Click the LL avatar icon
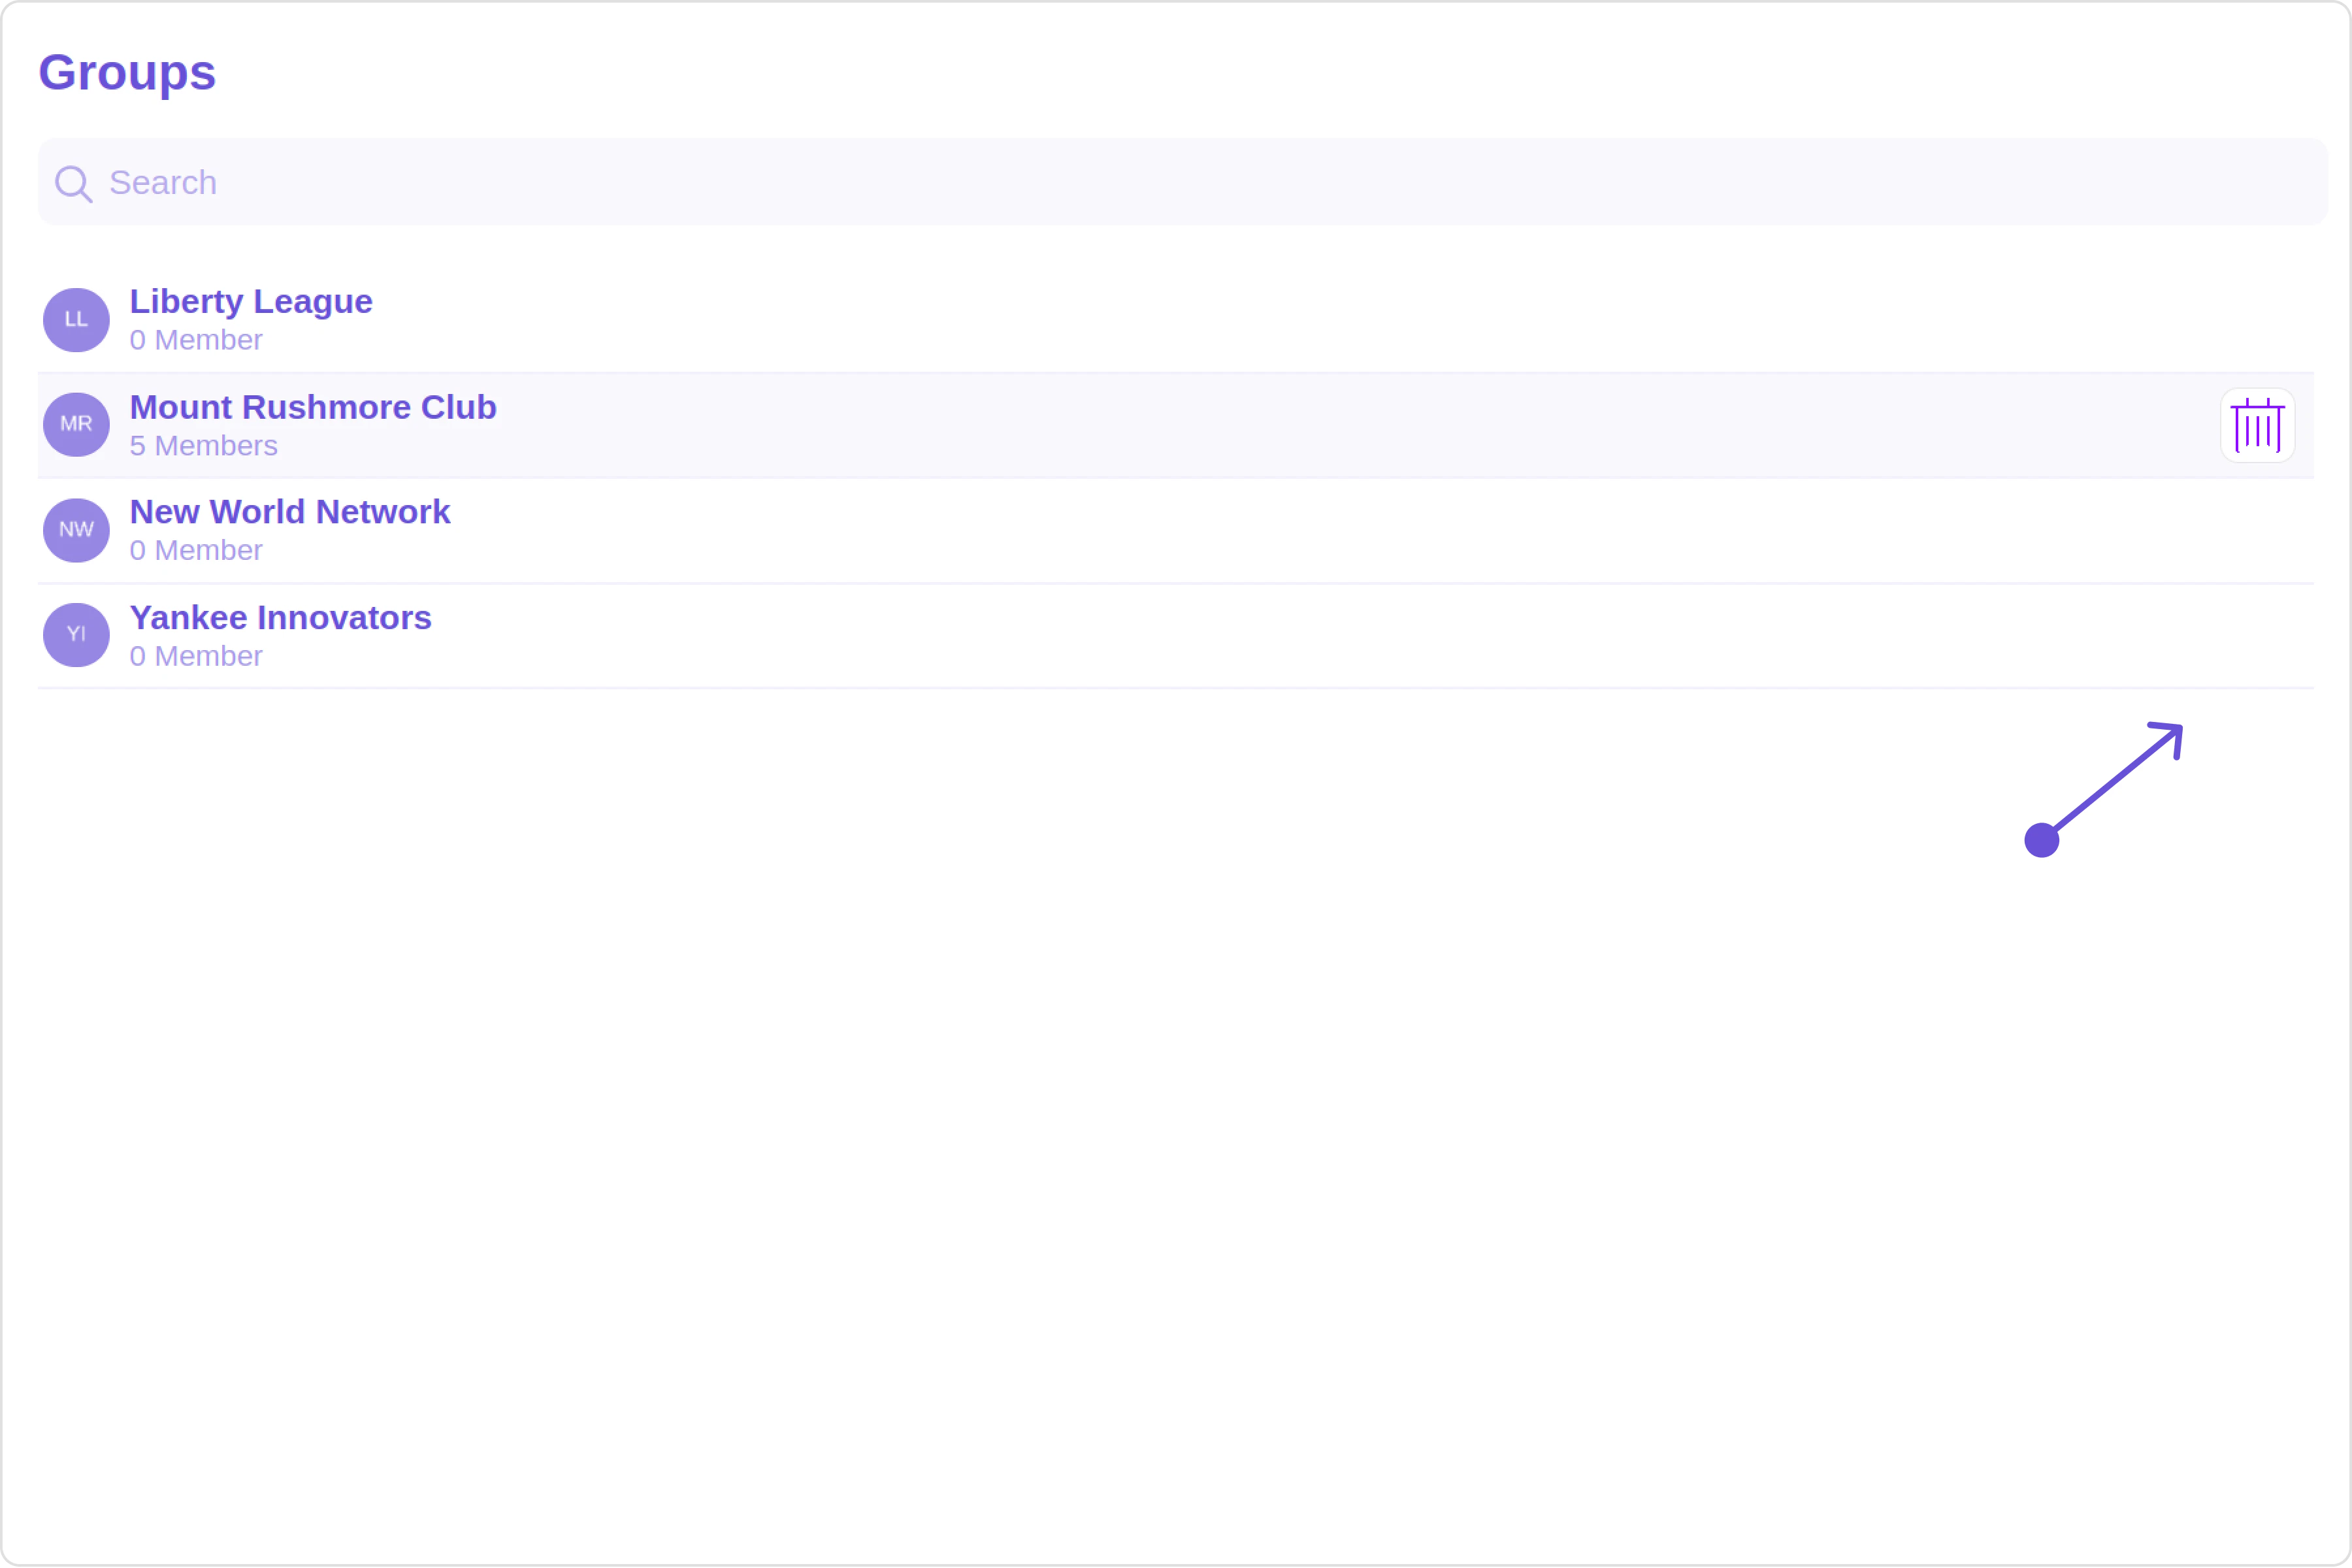2352x1568 pixels. pyautogui.click(x=76, y=320)
